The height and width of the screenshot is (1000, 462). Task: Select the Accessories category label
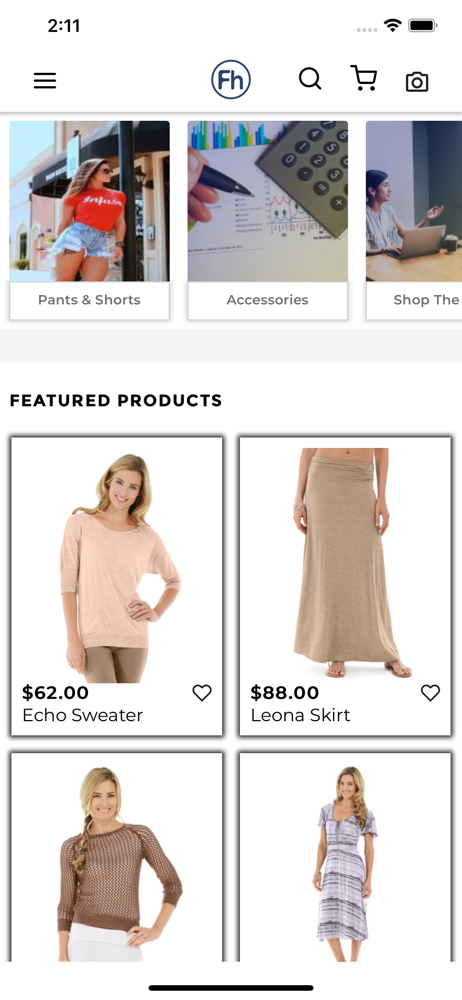point(267,300)
